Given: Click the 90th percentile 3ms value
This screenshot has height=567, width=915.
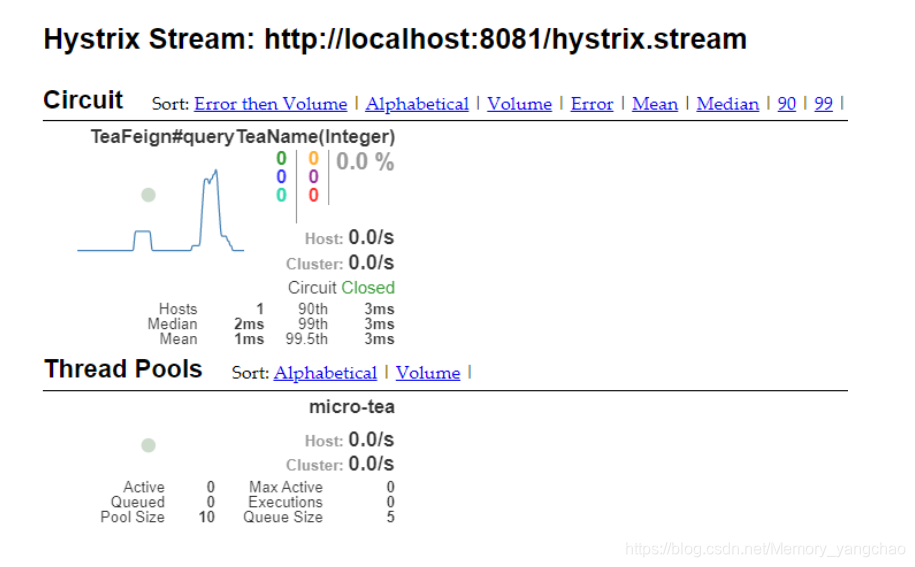Looking at the screenshot, I should [379, 309].
